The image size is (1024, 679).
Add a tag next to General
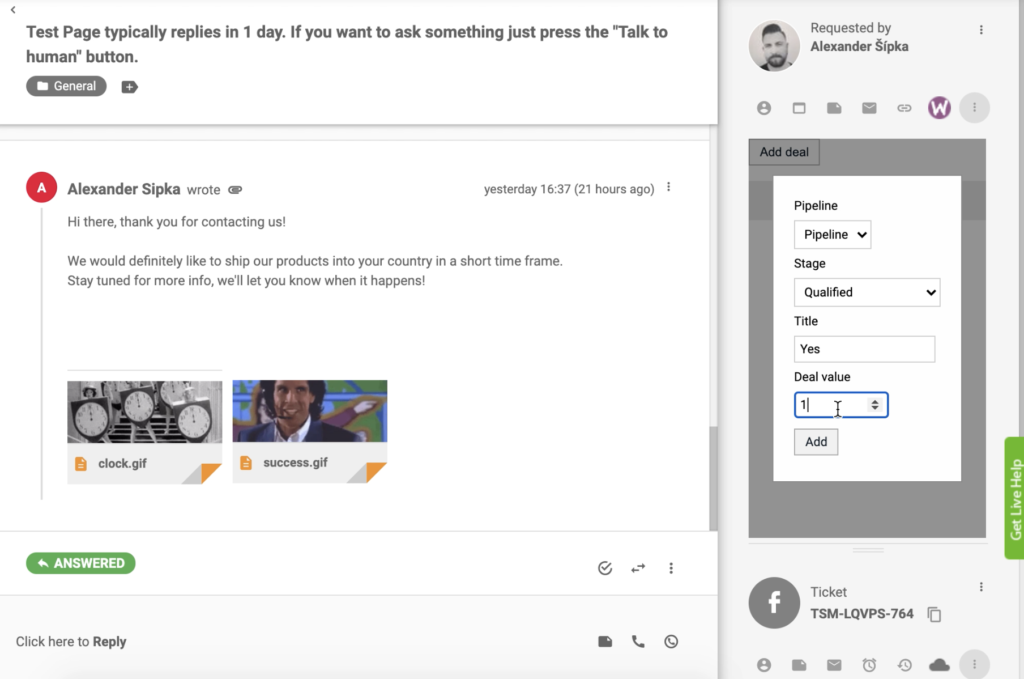coord(129,87)
